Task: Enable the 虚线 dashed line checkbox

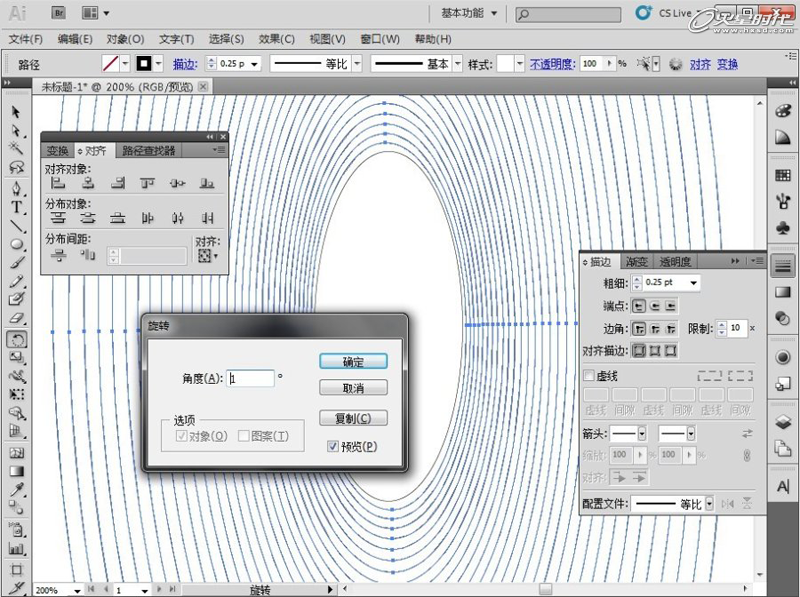Action: point(589,376)
